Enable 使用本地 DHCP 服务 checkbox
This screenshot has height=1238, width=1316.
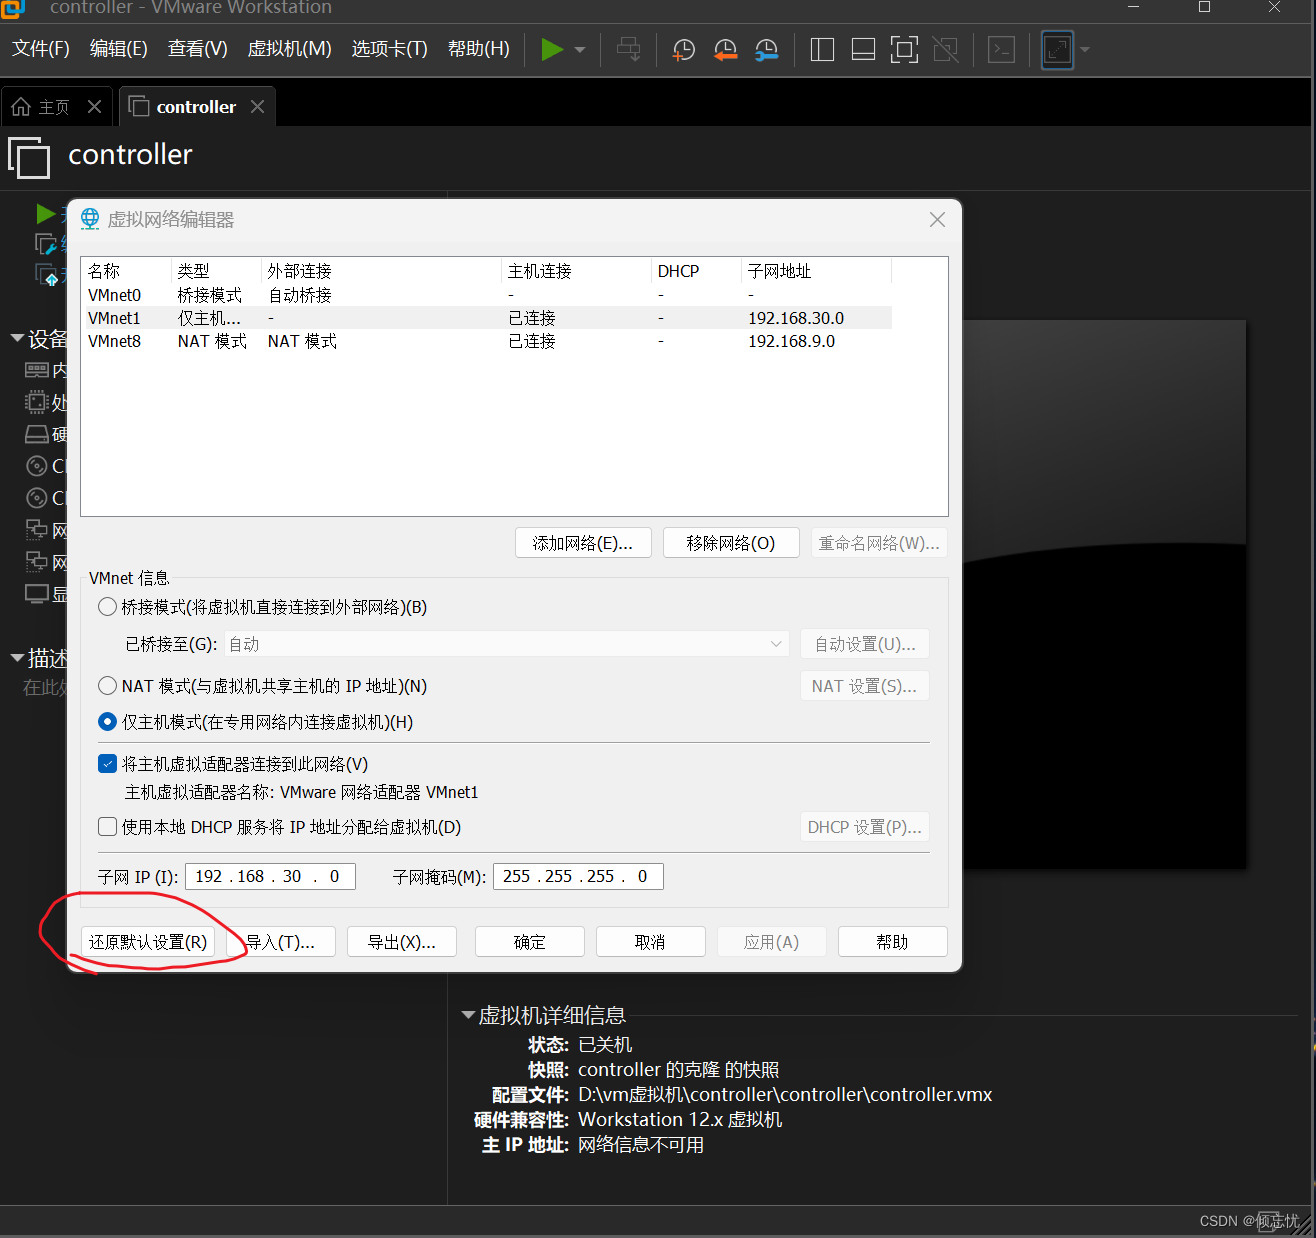click(108, 827)
